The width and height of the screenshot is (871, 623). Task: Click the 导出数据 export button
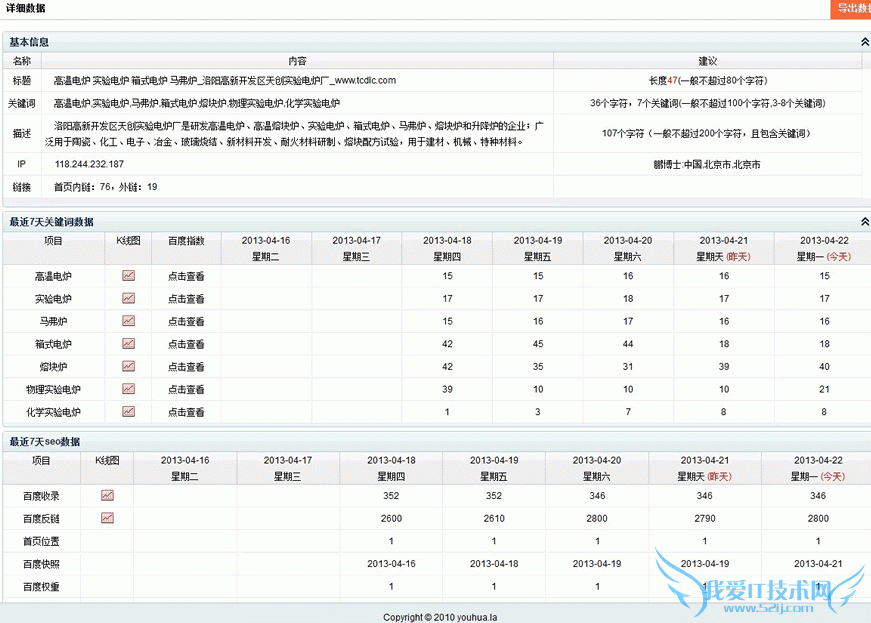(852, 9)
